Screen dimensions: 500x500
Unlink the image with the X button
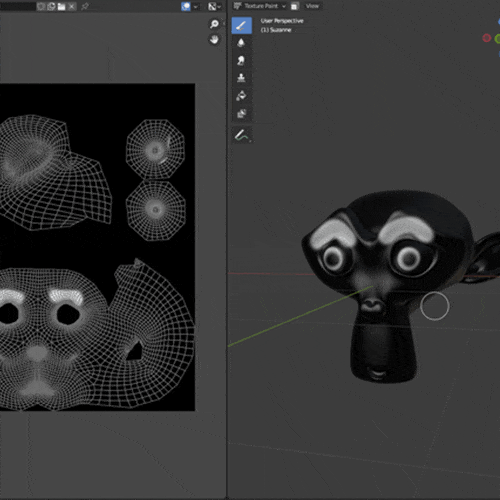(x=72, y=6)
